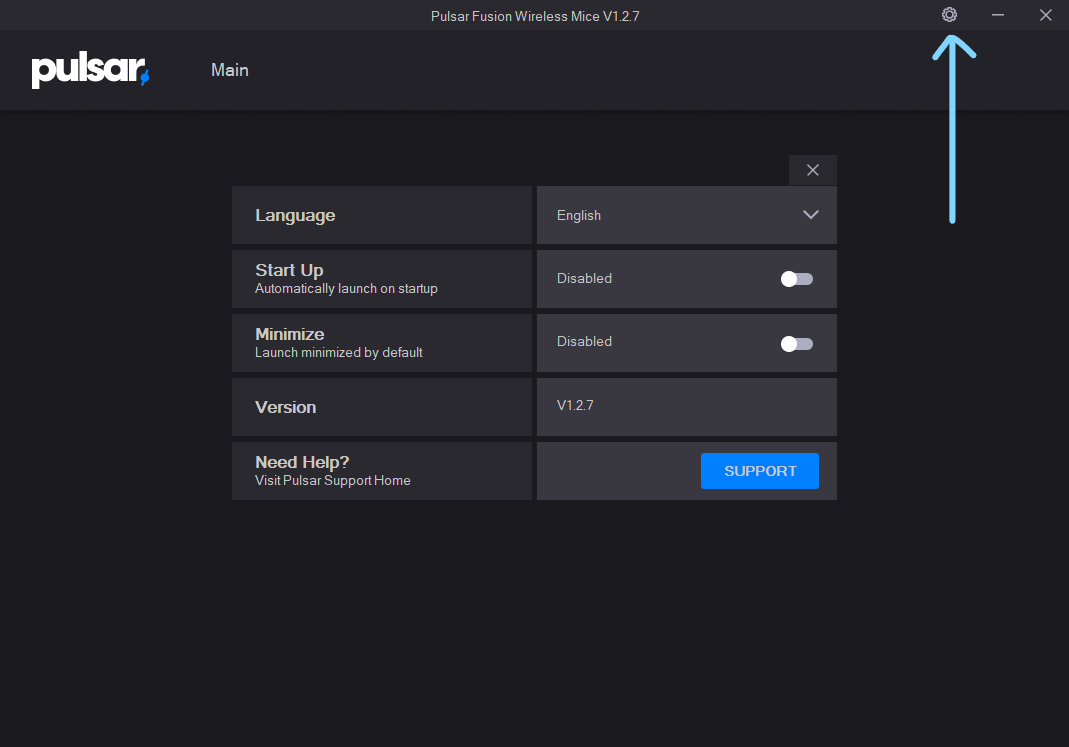Screen dimensions: 1069x747
Task: Open settings via the gear icon
Action: 949,15
